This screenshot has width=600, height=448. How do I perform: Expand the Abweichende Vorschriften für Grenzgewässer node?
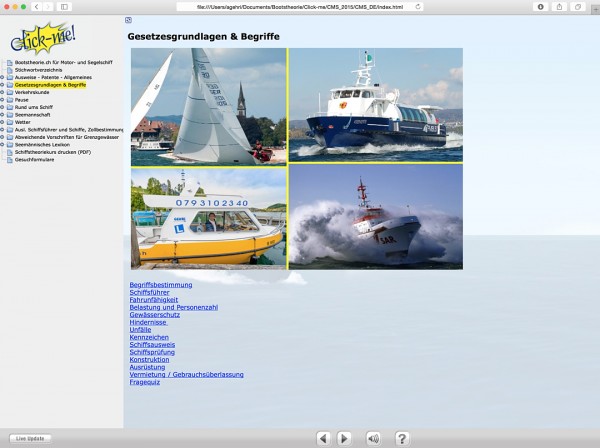[x=2, y=137]
